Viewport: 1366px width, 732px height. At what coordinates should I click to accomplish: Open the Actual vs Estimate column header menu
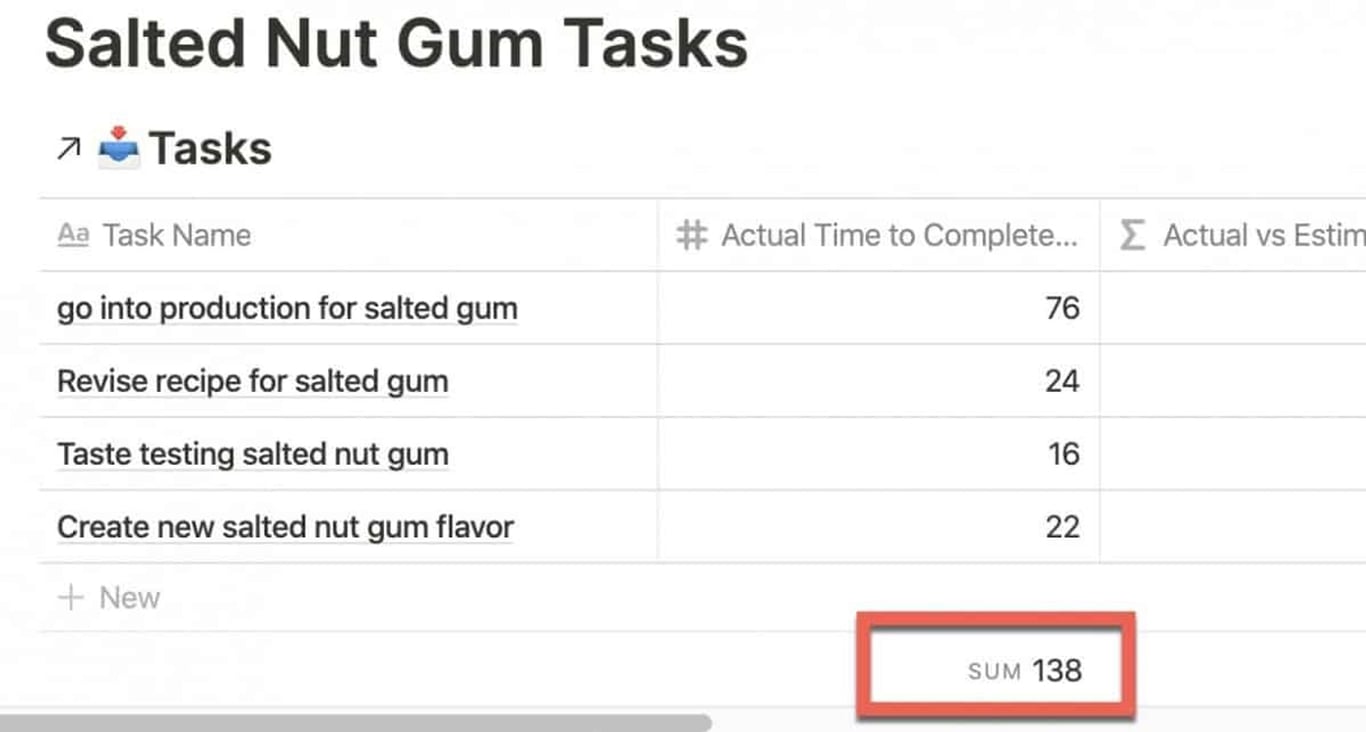1233,235
